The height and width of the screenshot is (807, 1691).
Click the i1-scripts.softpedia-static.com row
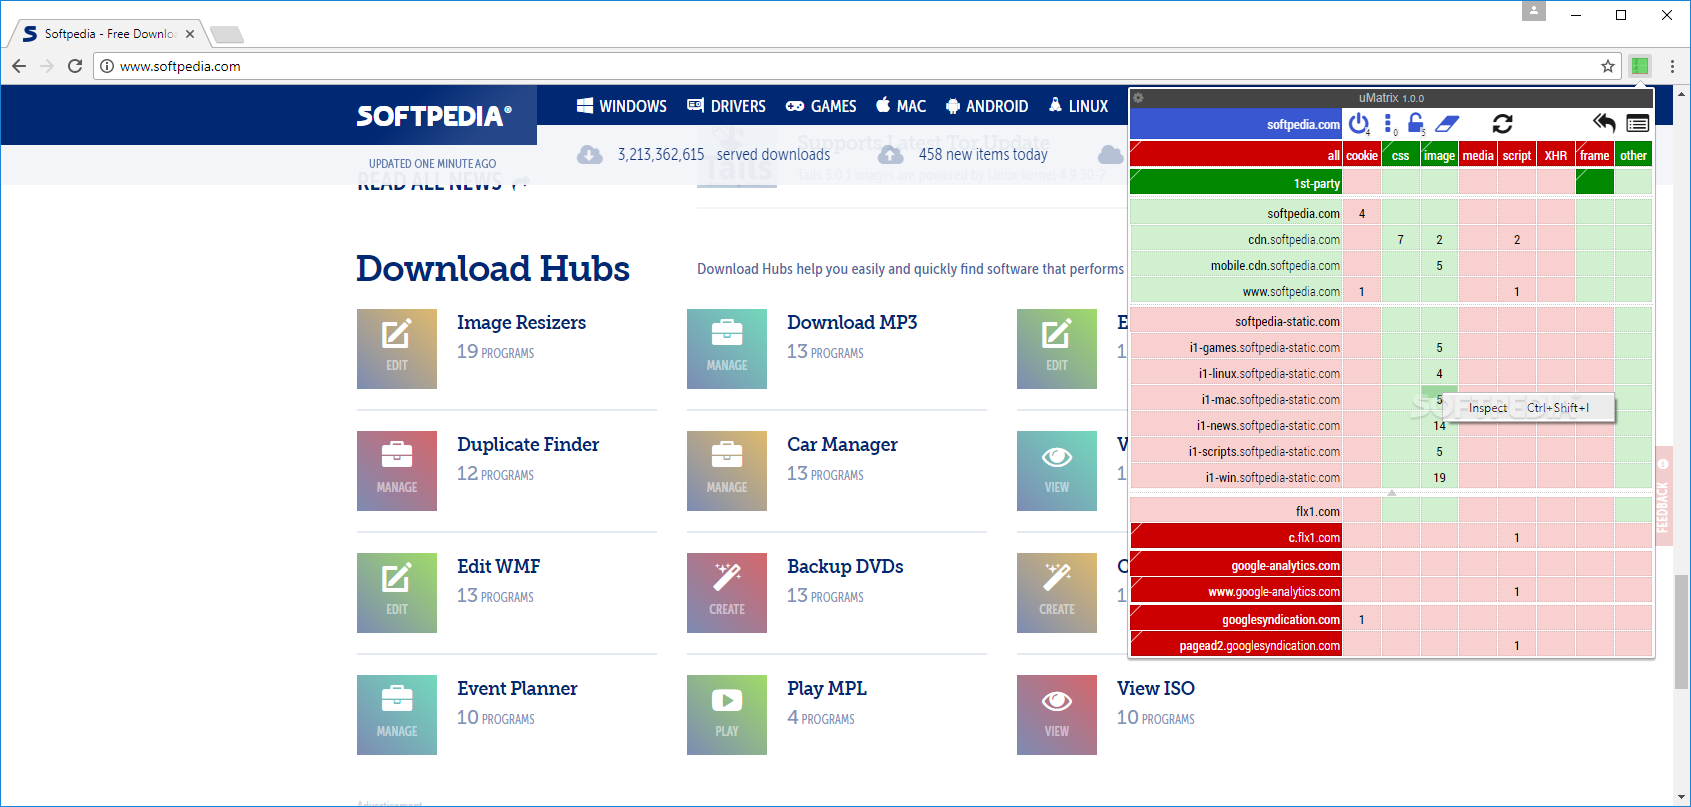(x=1236, y=452)
